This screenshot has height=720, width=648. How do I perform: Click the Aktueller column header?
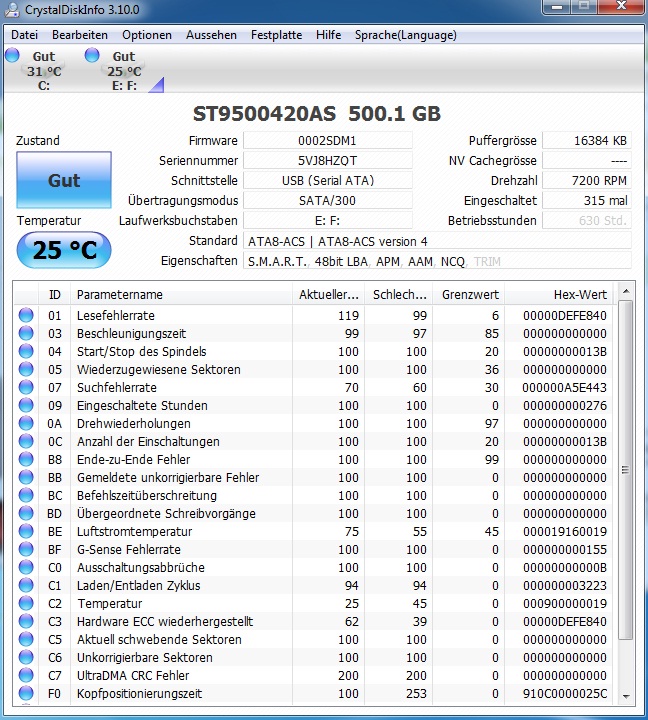[328, 294]
